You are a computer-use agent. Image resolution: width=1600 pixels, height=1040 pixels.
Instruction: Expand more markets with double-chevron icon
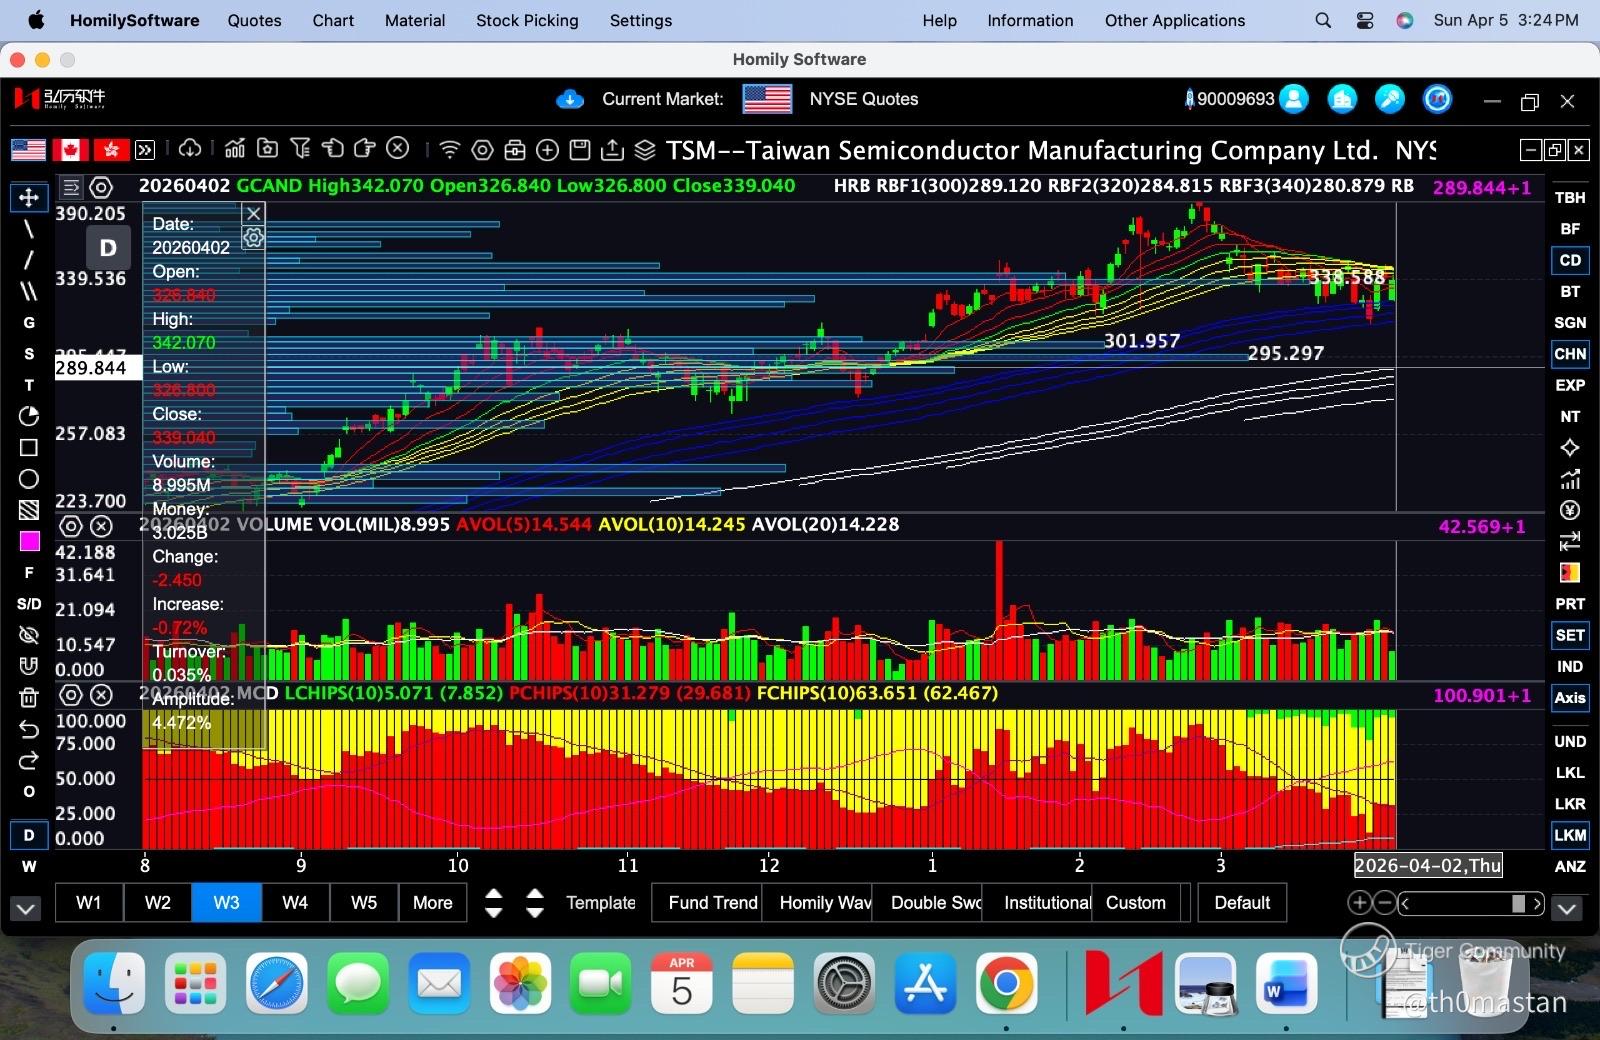pyautogui.click(x=145, y=150)
